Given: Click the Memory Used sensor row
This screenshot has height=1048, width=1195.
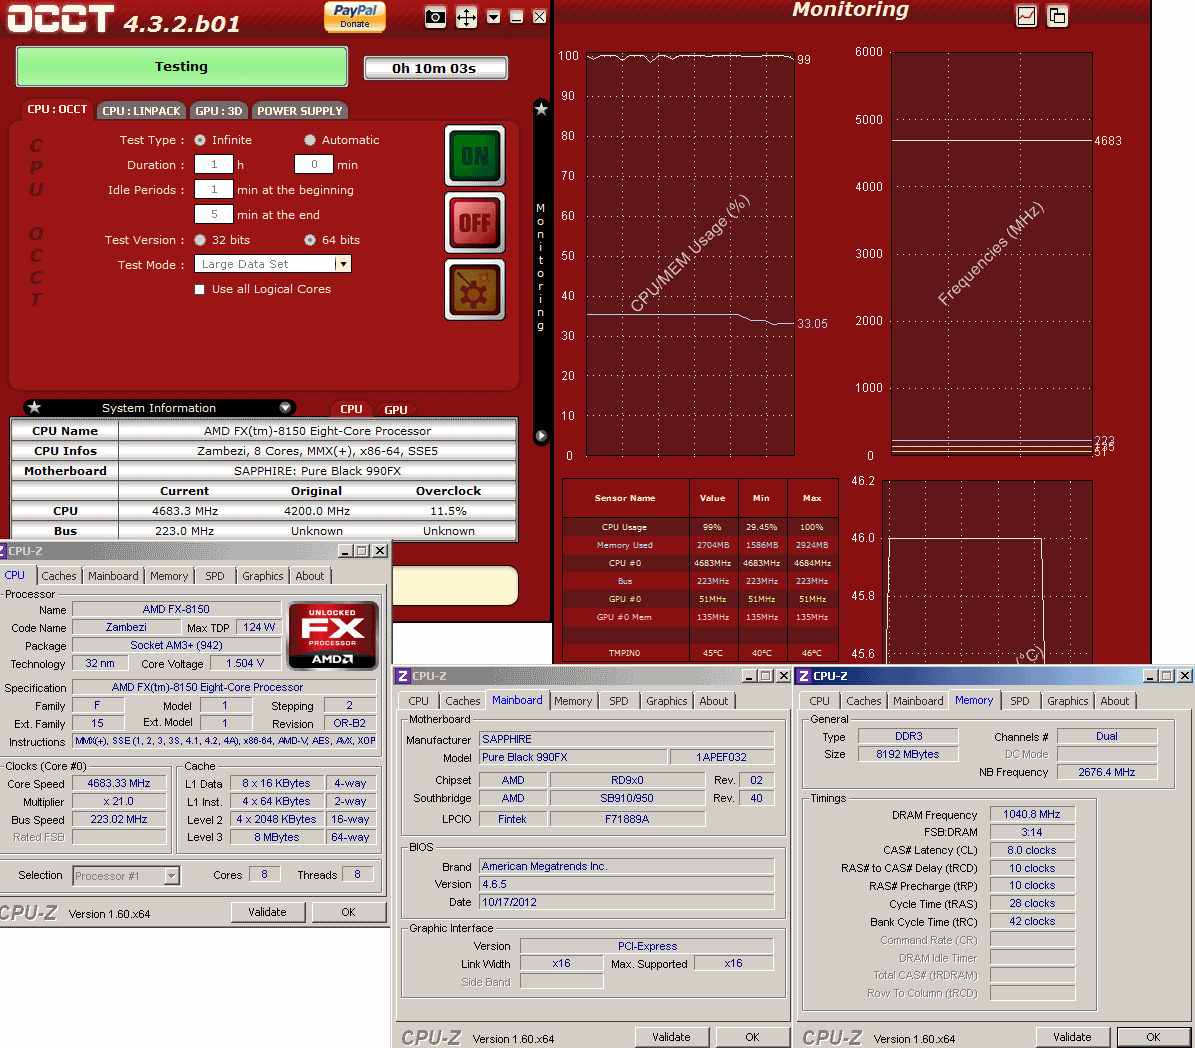Looking at the screenshot, I should (700, 545).
